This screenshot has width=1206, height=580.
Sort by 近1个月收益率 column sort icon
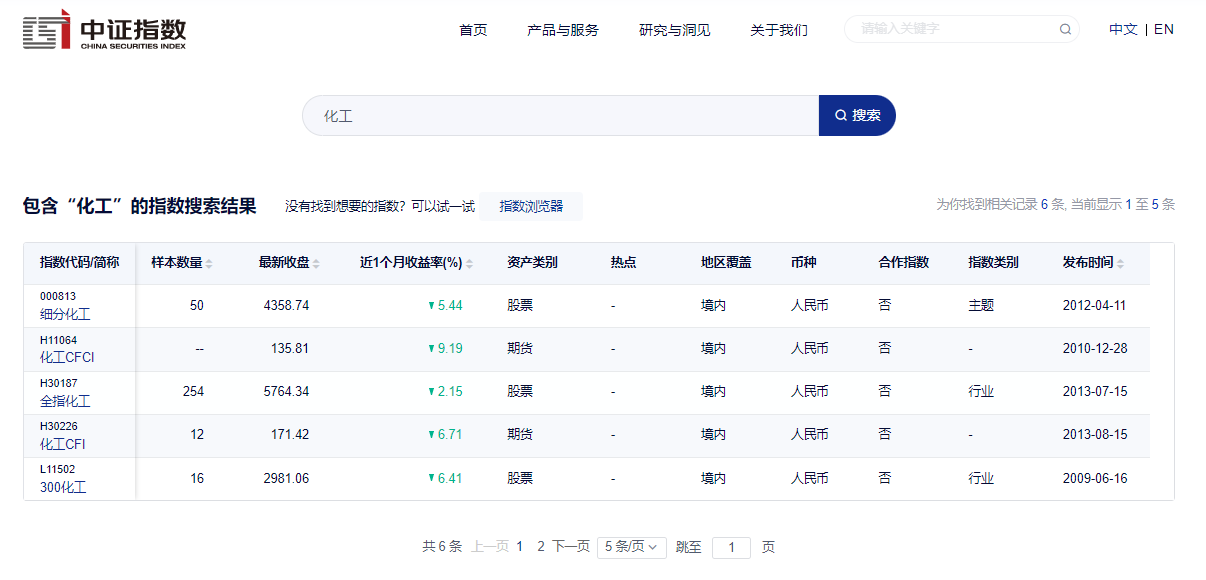(469, 264)
